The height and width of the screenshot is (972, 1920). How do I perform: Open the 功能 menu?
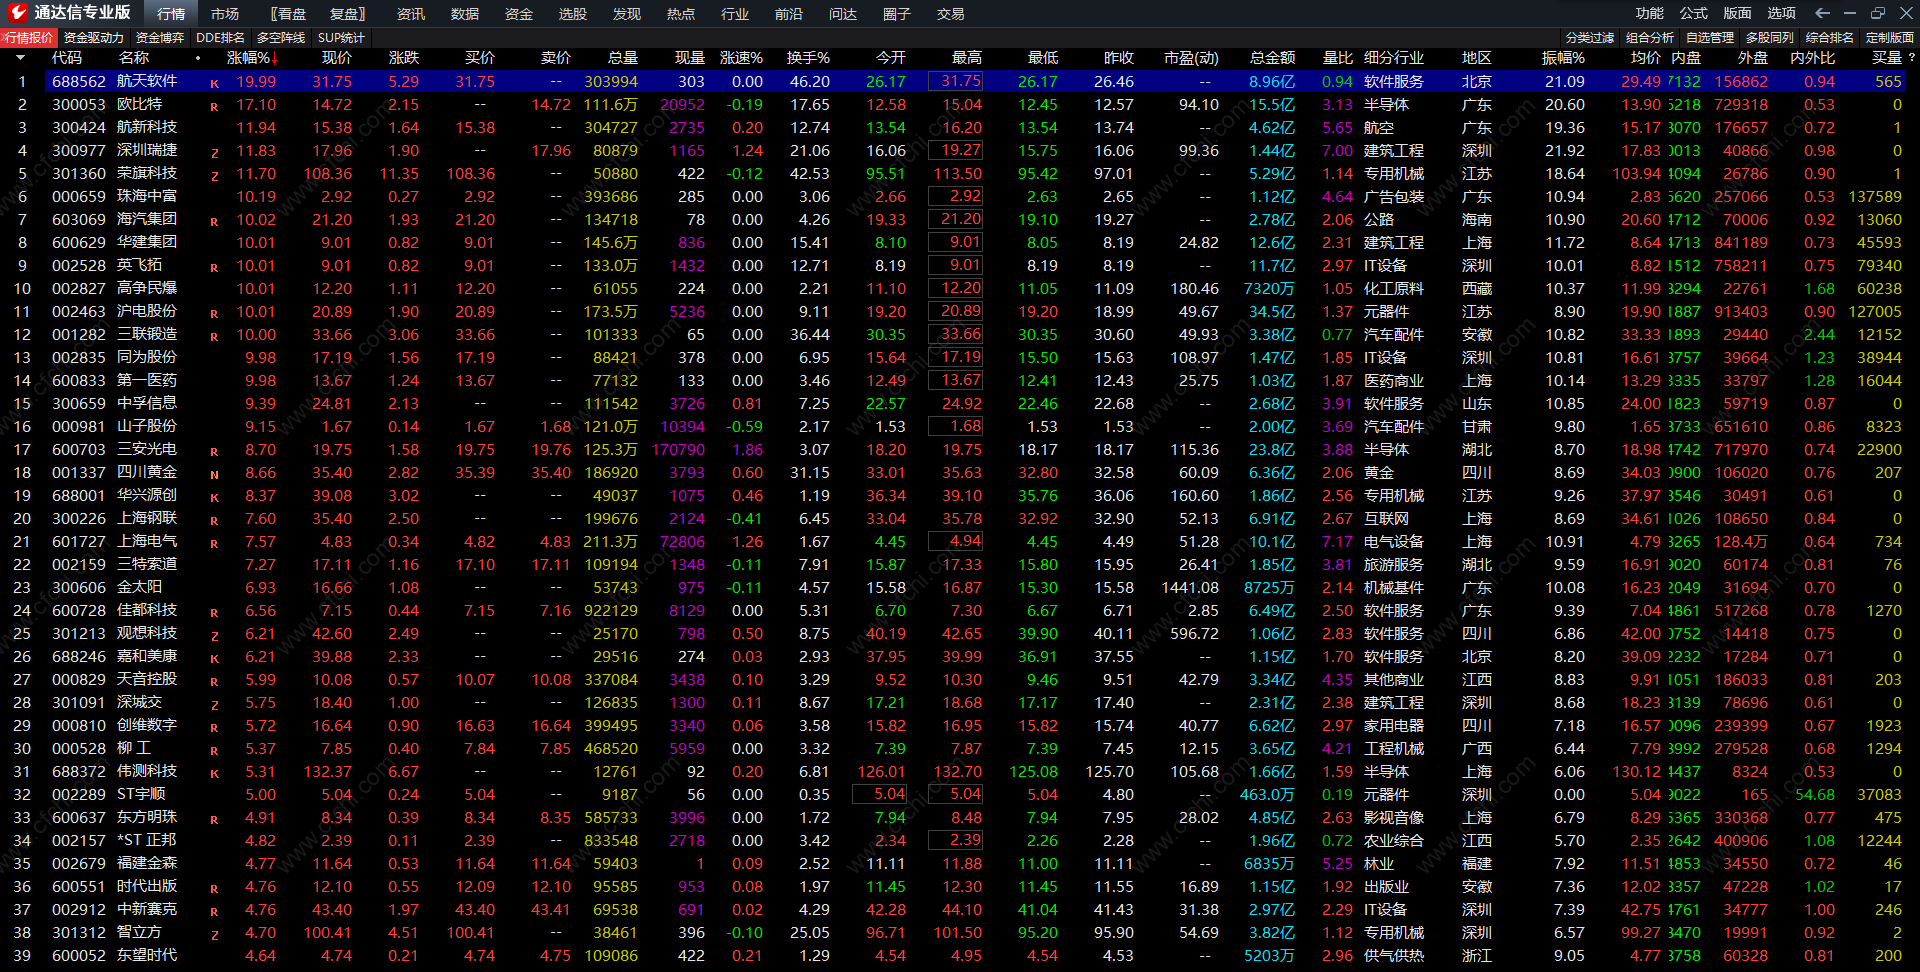coord(1650,13)
